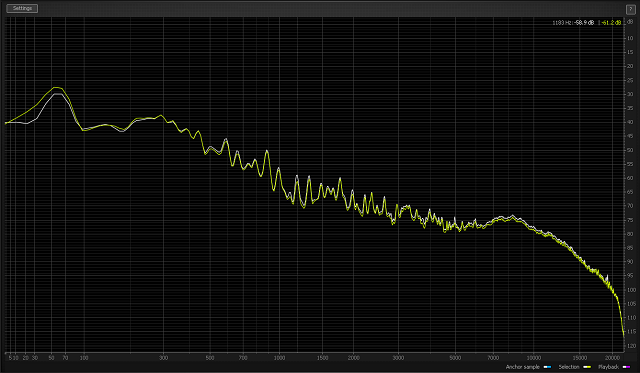Select the Anchor sample legend label
Image resolution: width=640 pixels, height=373 pixels.
click(x=522, y=367)
